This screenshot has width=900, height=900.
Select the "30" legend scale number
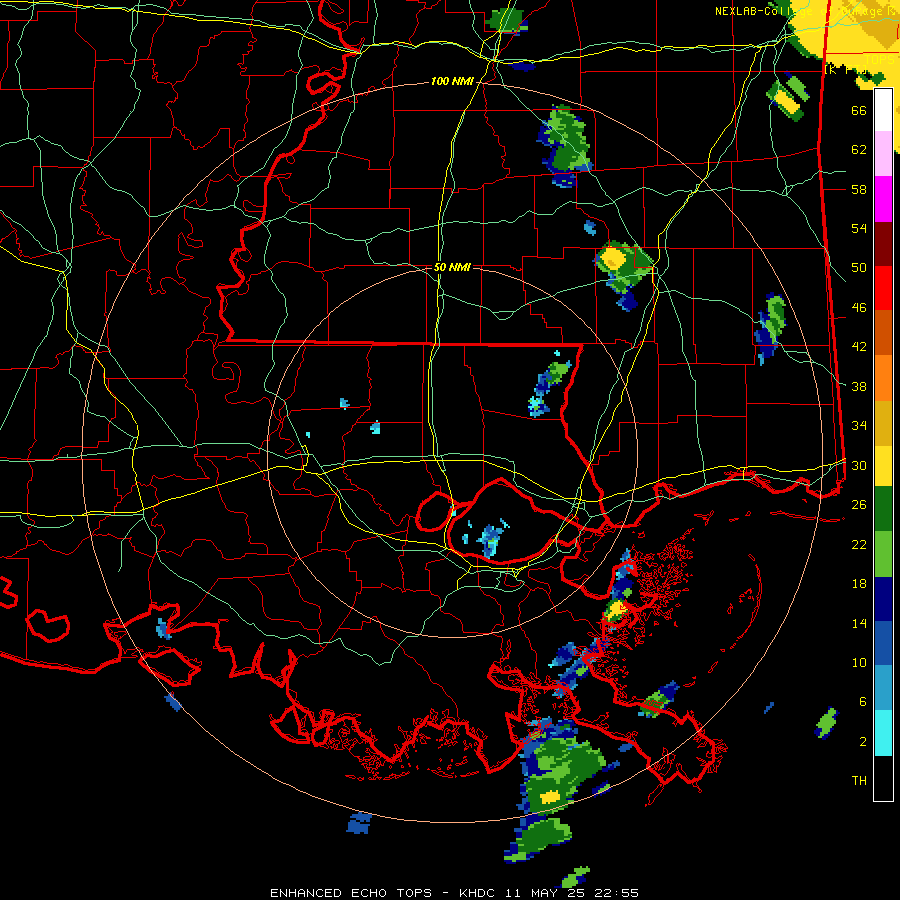coord(859,465)
